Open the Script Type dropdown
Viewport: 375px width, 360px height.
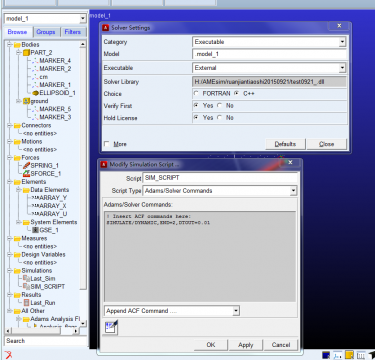pos(220,191)
